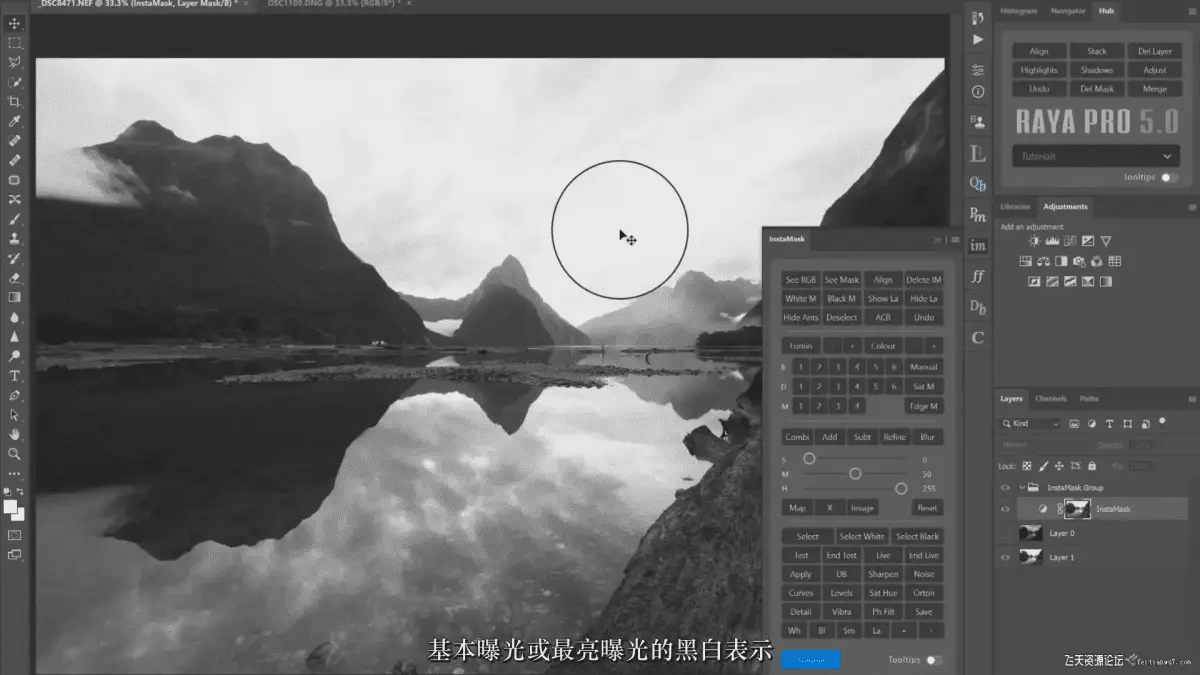Viewport: 1200px width, 675px height.
Task: Click Delete IM button
Action: click(924, 280)
